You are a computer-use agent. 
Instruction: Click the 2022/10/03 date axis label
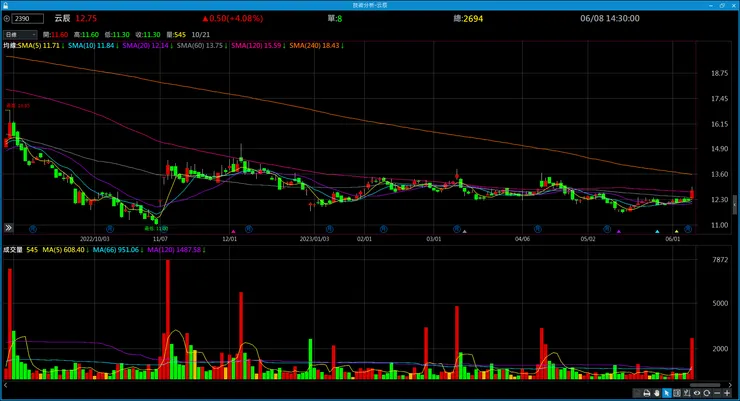pos(94,239)
